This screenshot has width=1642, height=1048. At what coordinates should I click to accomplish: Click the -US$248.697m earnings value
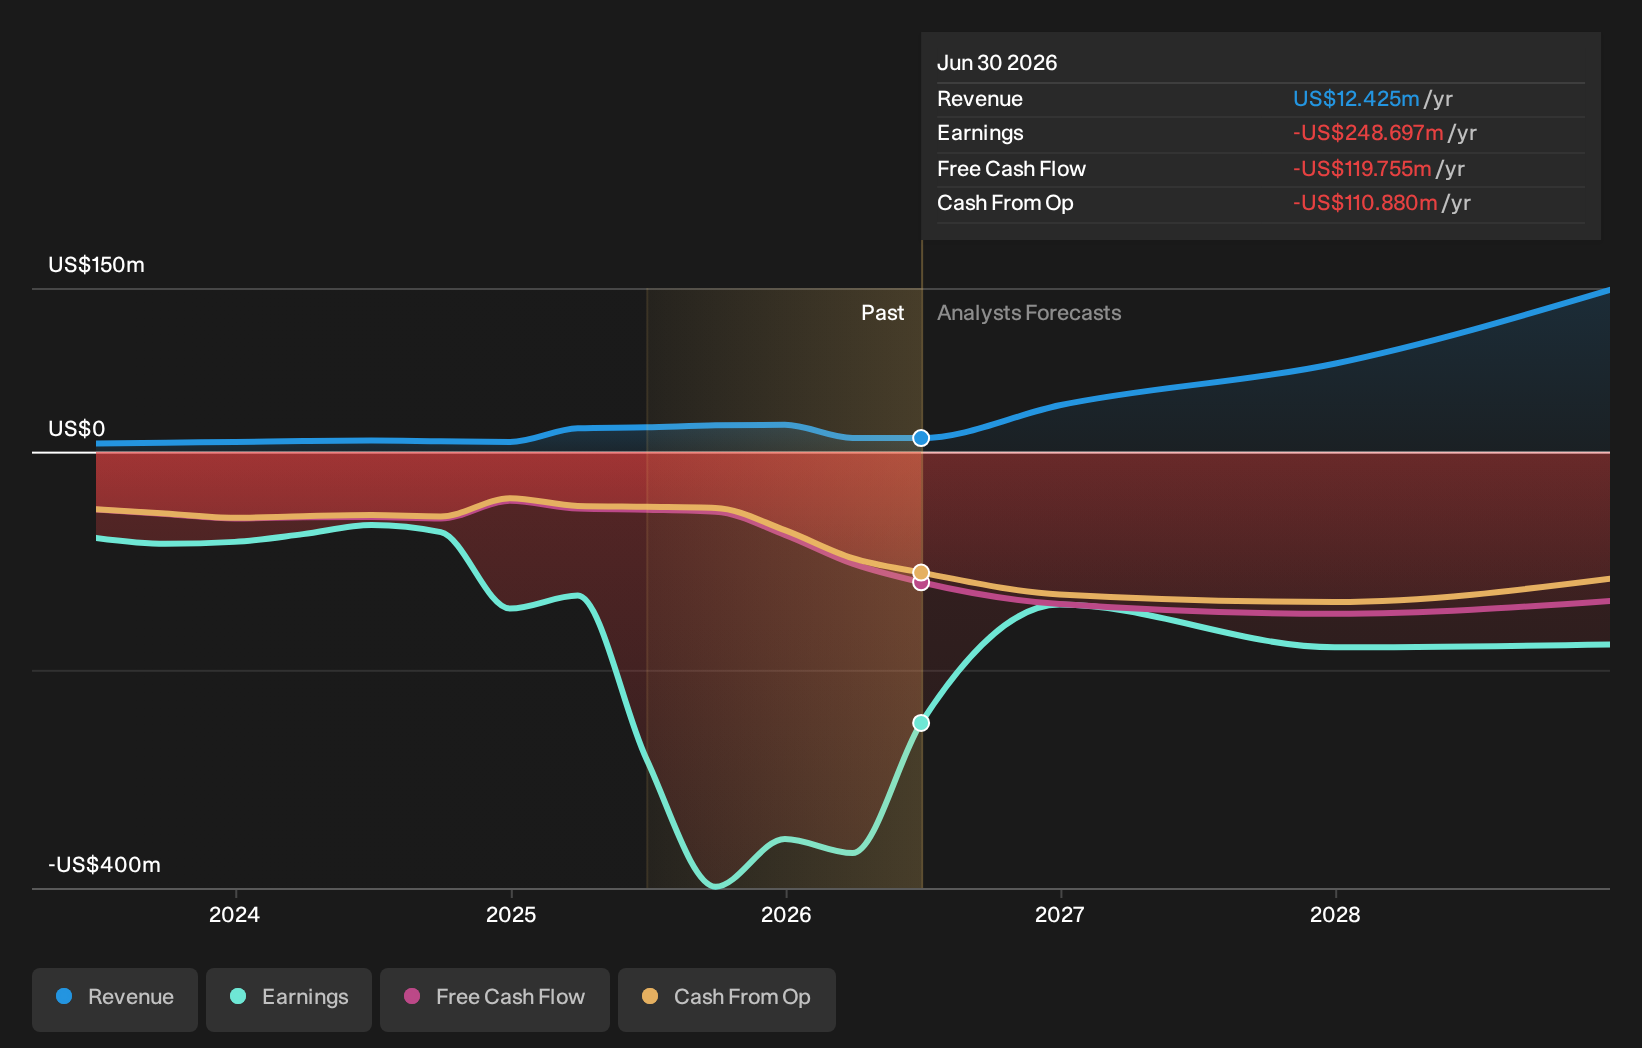coord(1368,133)
